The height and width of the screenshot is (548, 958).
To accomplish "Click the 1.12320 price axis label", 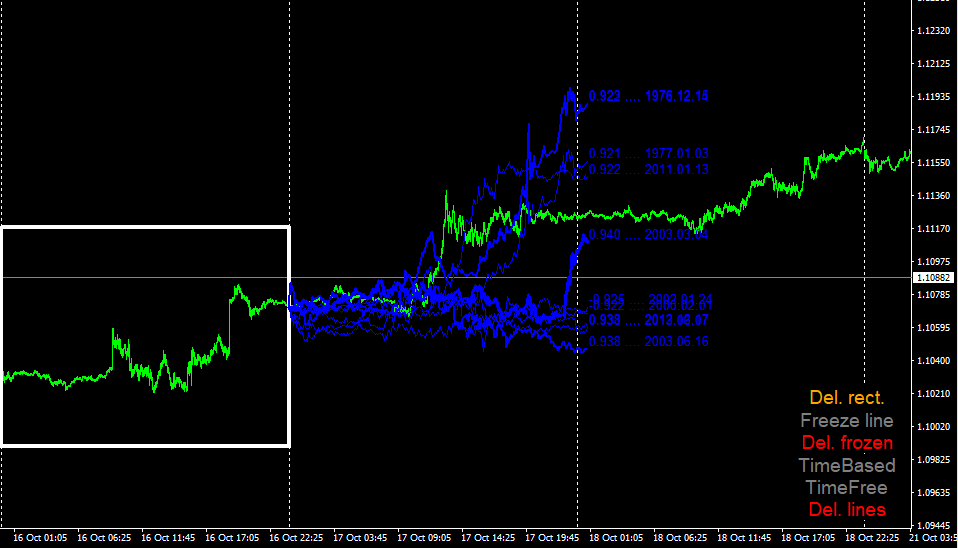I will (934, 31).
